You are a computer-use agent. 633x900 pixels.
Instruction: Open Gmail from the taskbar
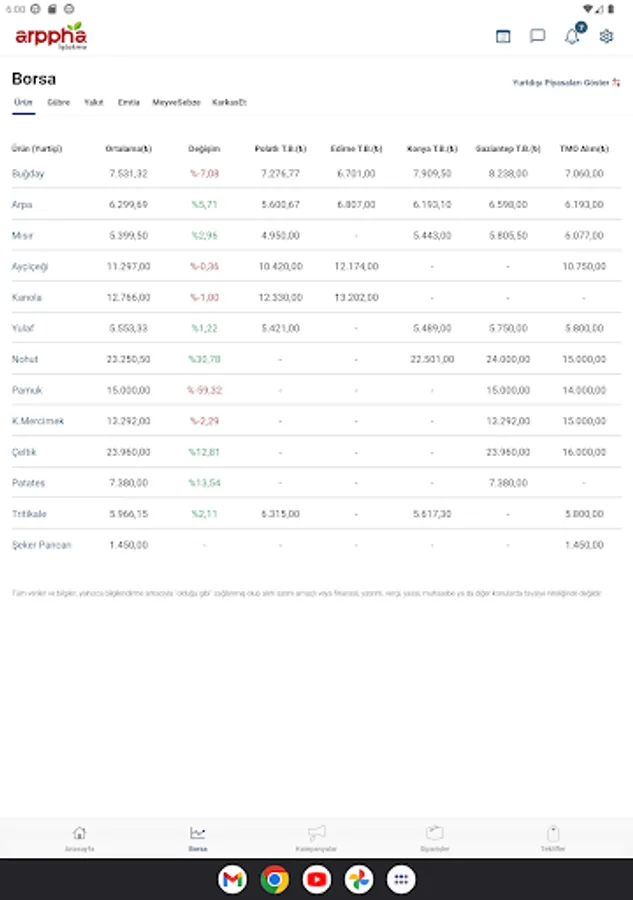point(233,880)
